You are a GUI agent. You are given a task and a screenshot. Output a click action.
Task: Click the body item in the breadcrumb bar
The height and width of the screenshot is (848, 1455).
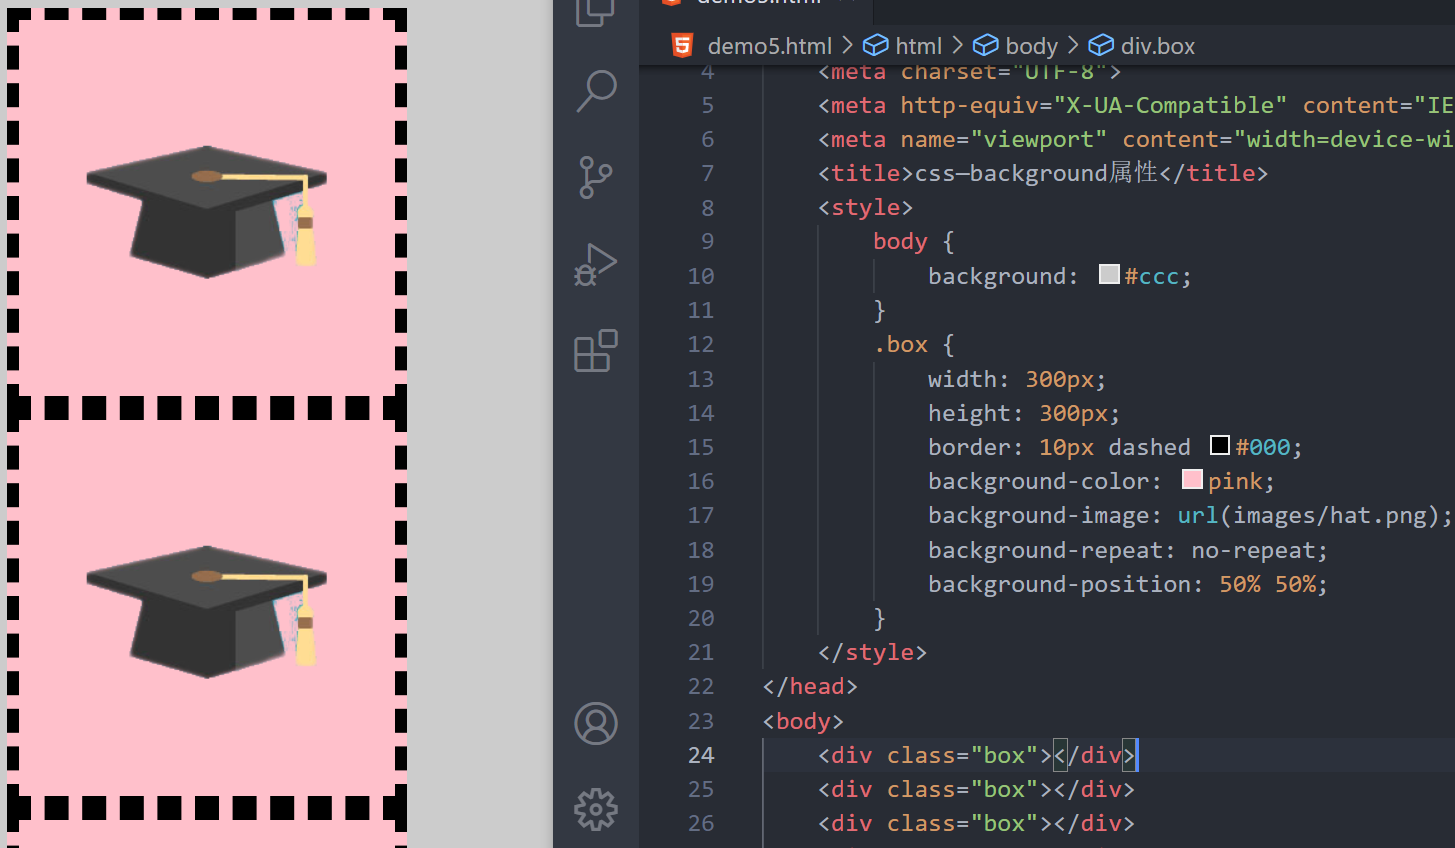(x=1030, y=45)
